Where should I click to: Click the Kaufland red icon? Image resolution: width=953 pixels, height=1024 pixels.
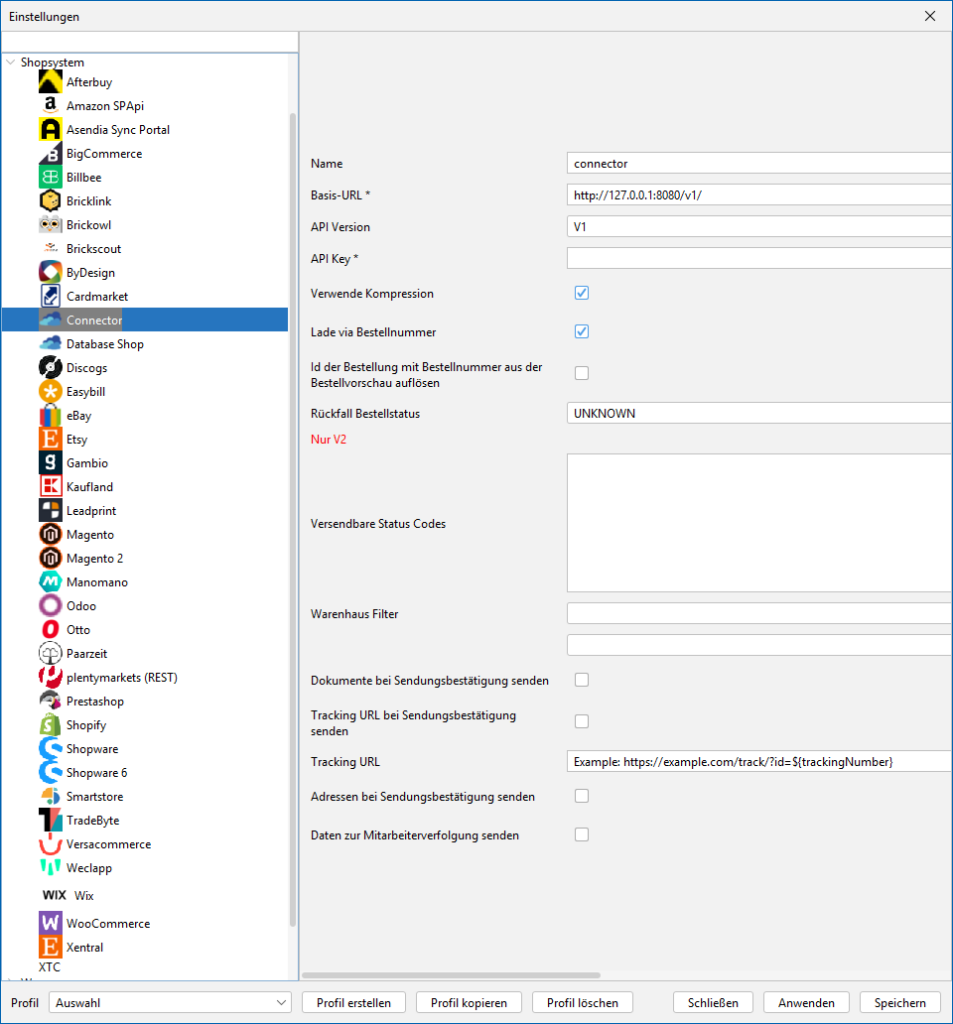[50, 487]
